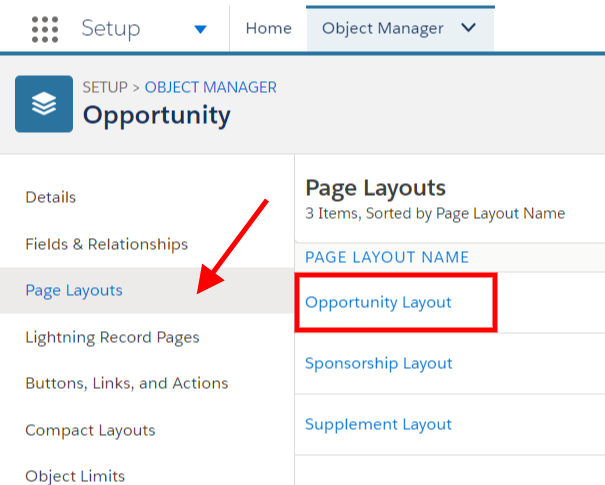Open Lightning Record Pages section
Screen dimensions: 605x485
click(x=112, y=337)
